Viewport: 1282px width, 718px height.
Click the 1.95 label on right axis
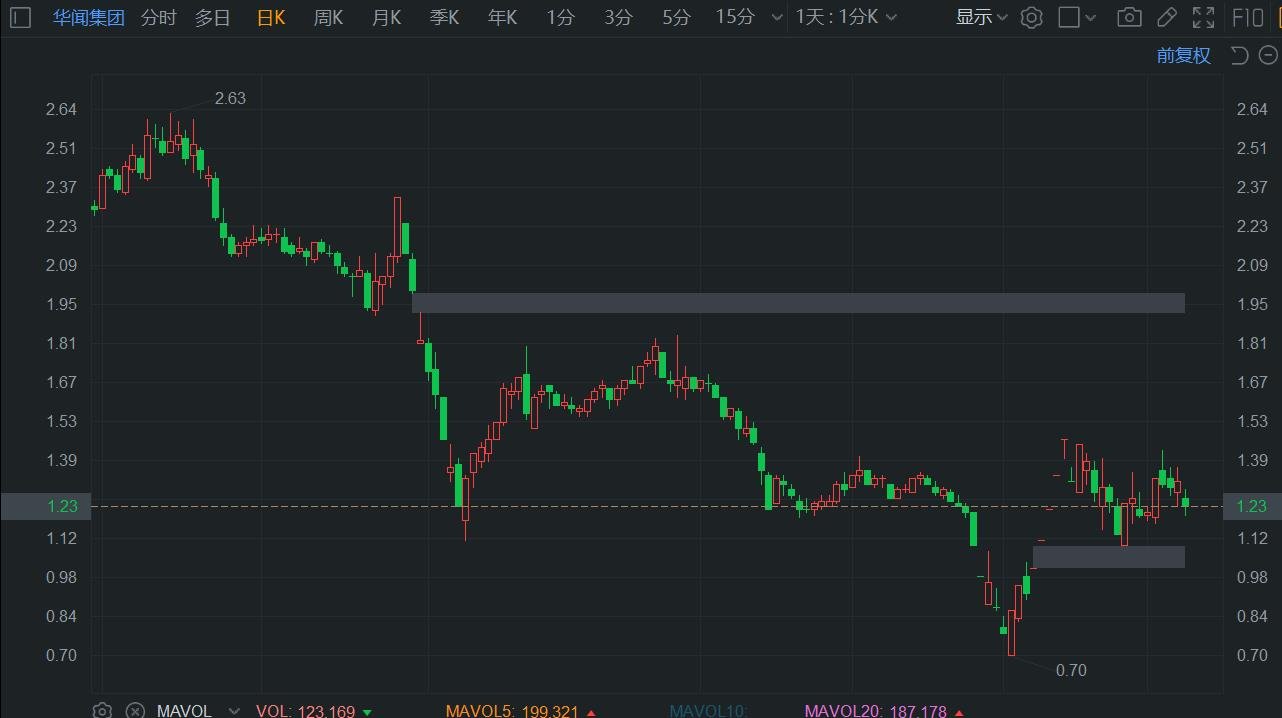click(1252, 304)
